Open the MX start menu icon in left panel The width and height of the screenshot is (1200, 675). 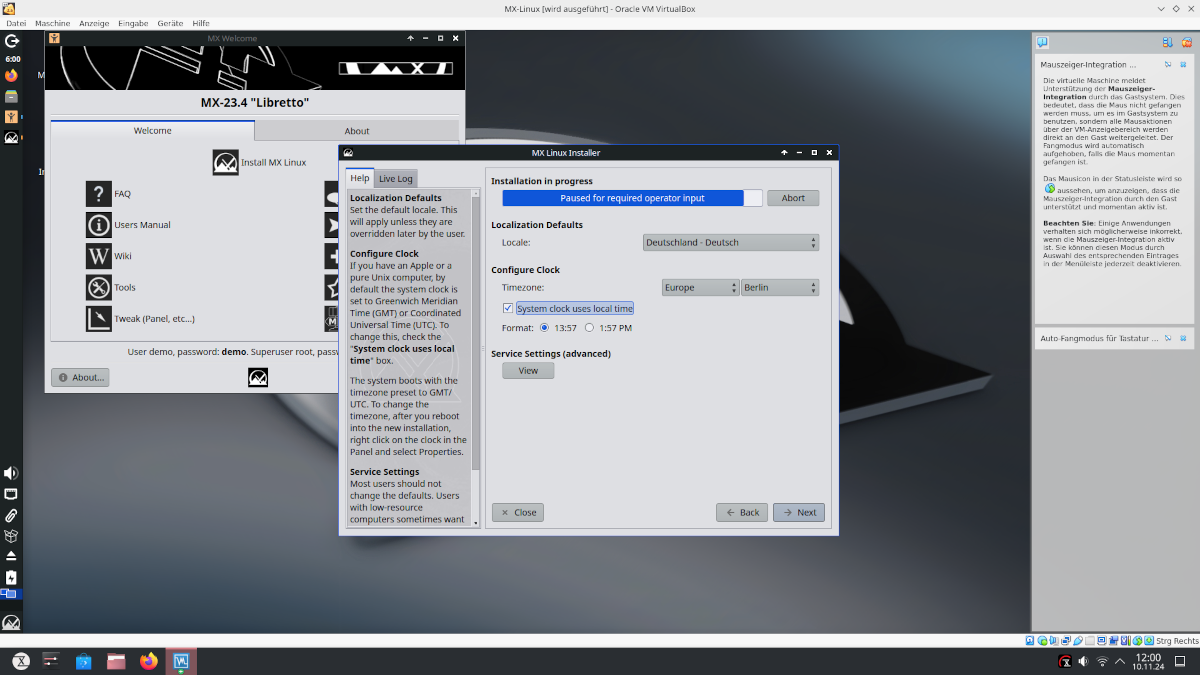click(x=11, y=622)
